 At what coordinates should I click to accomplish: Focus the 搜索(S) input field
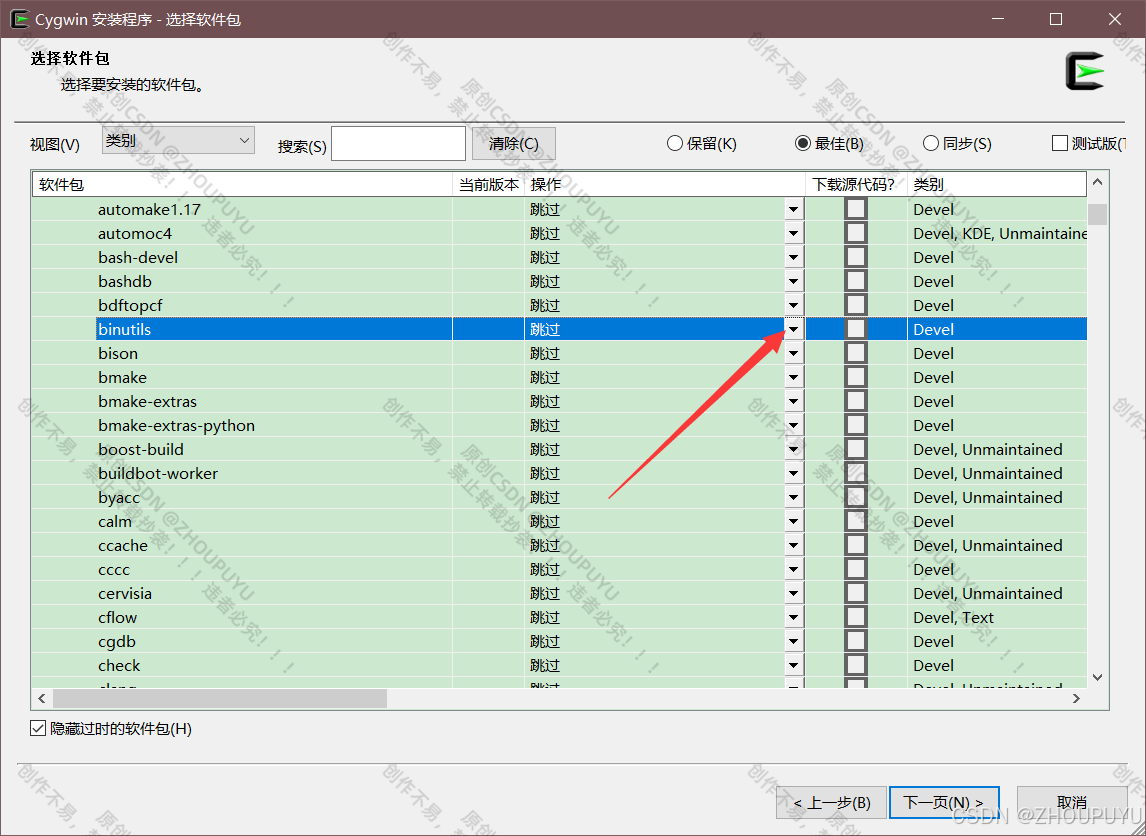398,143
